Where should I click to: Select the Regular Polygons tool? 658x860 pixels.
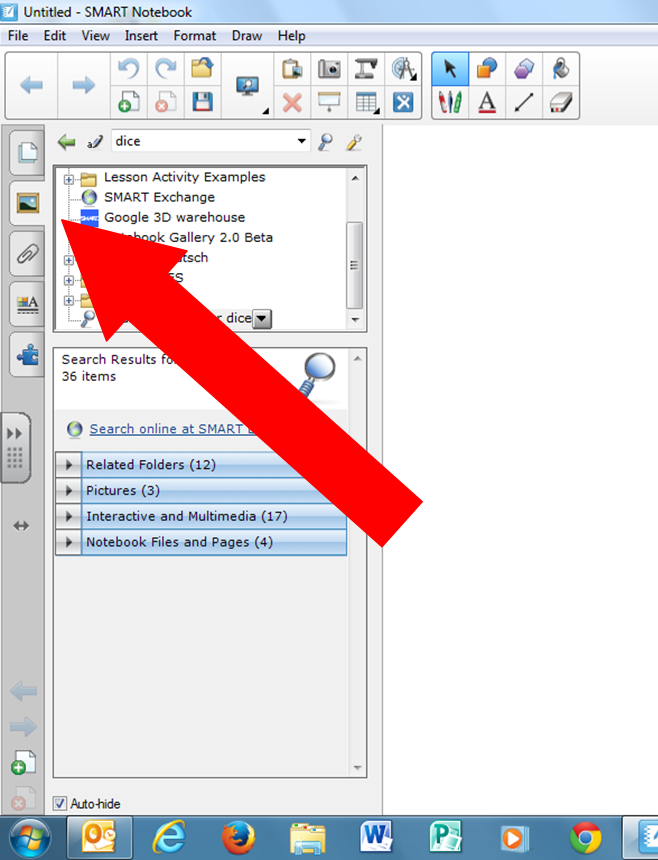524,69
